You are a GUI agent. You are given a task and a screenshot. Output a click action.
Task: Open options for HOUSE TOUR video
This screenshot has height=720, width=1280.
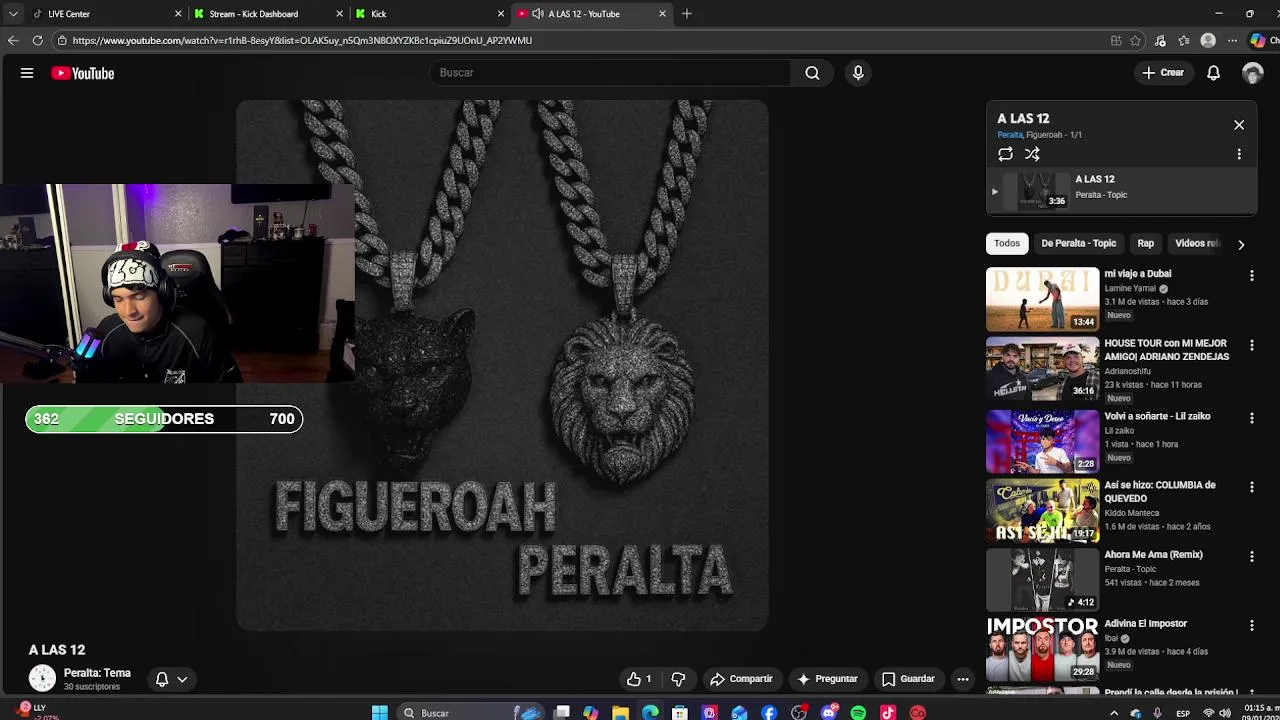[1251, 346]
